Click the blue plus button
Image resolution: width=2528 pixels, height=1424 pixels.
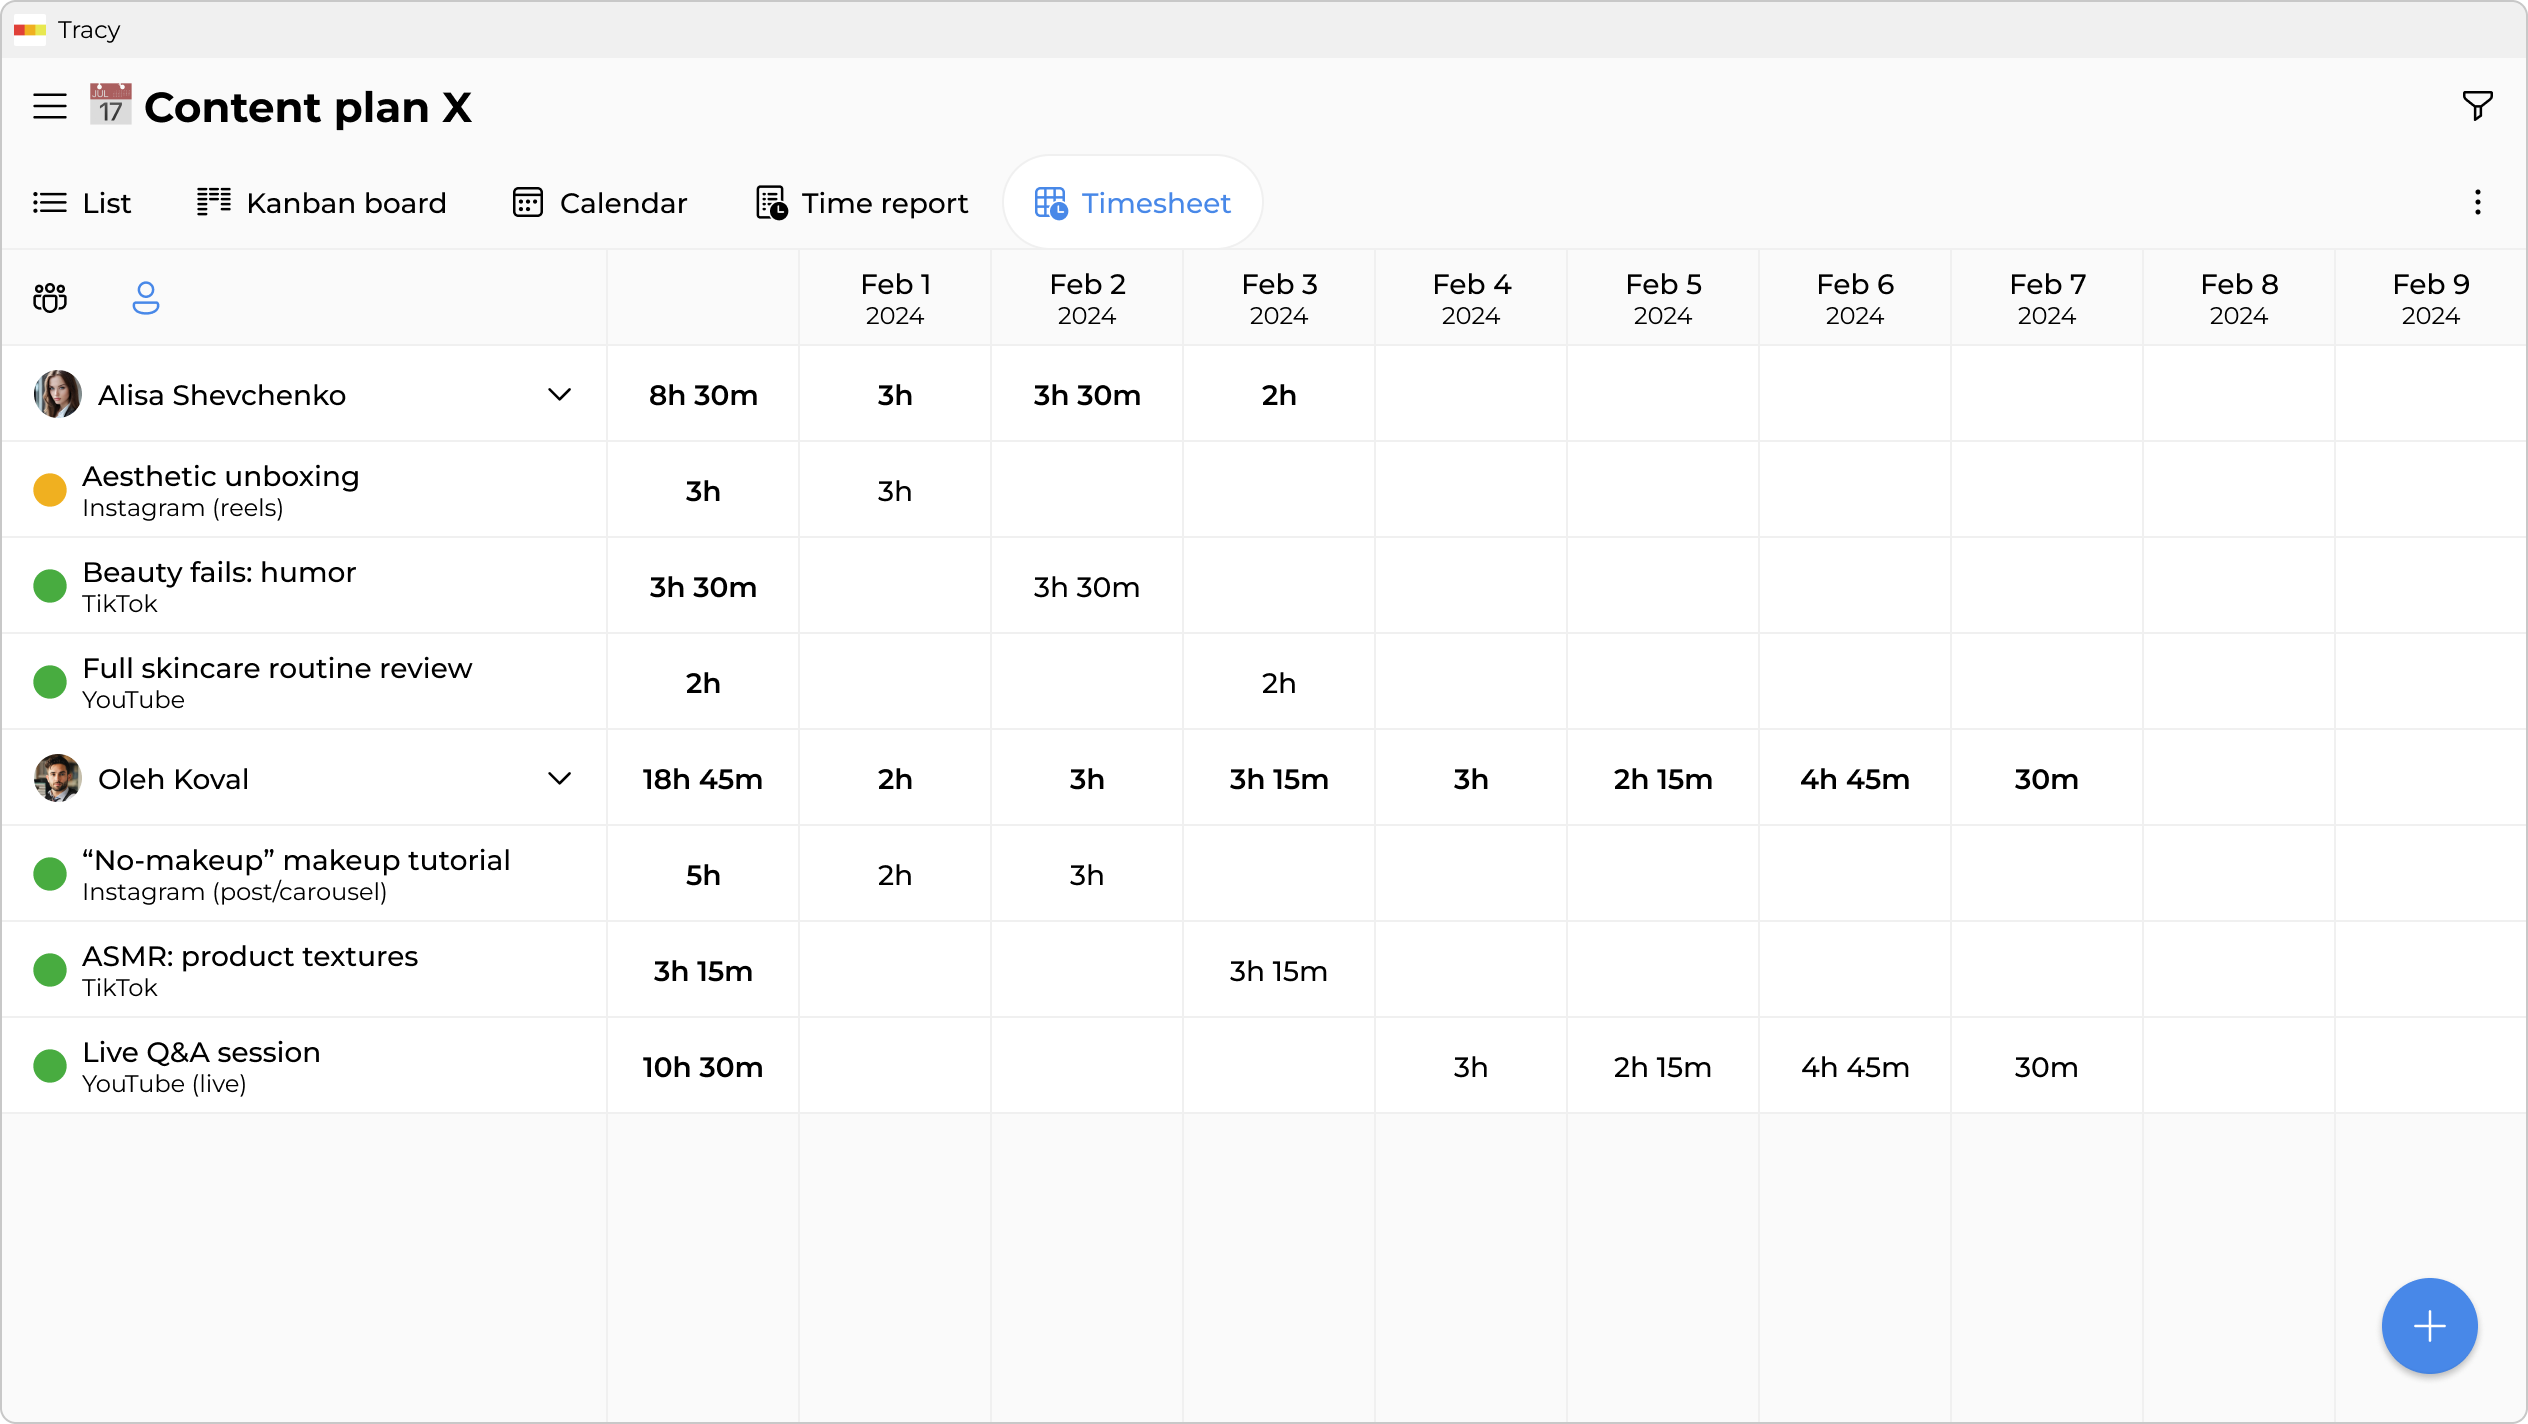tap(2428, 1326)
